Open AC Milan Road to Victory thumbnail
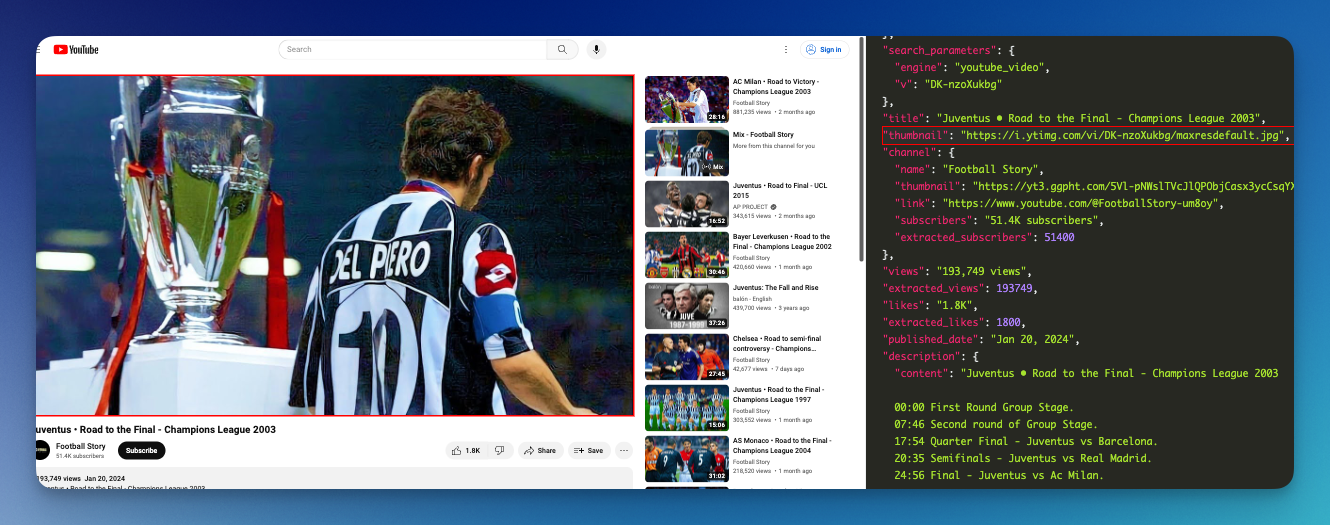1330x525 pixels. tap(687, 99)
